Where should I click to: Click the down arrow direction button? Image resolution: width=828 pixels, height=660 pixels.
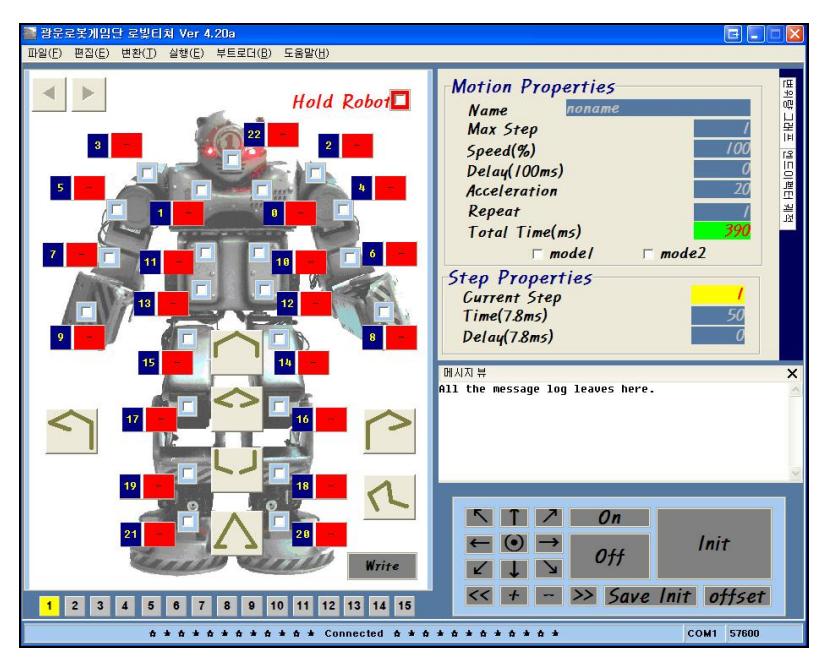(514, 569)
